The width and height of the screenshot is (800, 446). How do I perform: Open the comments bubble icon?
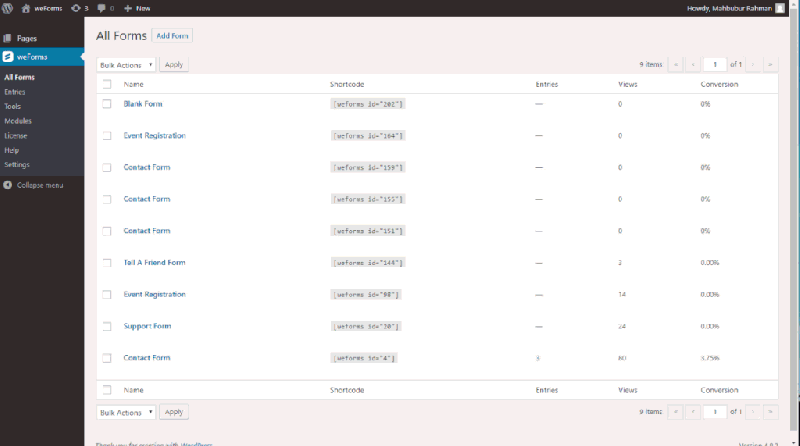tap(101, 8)
